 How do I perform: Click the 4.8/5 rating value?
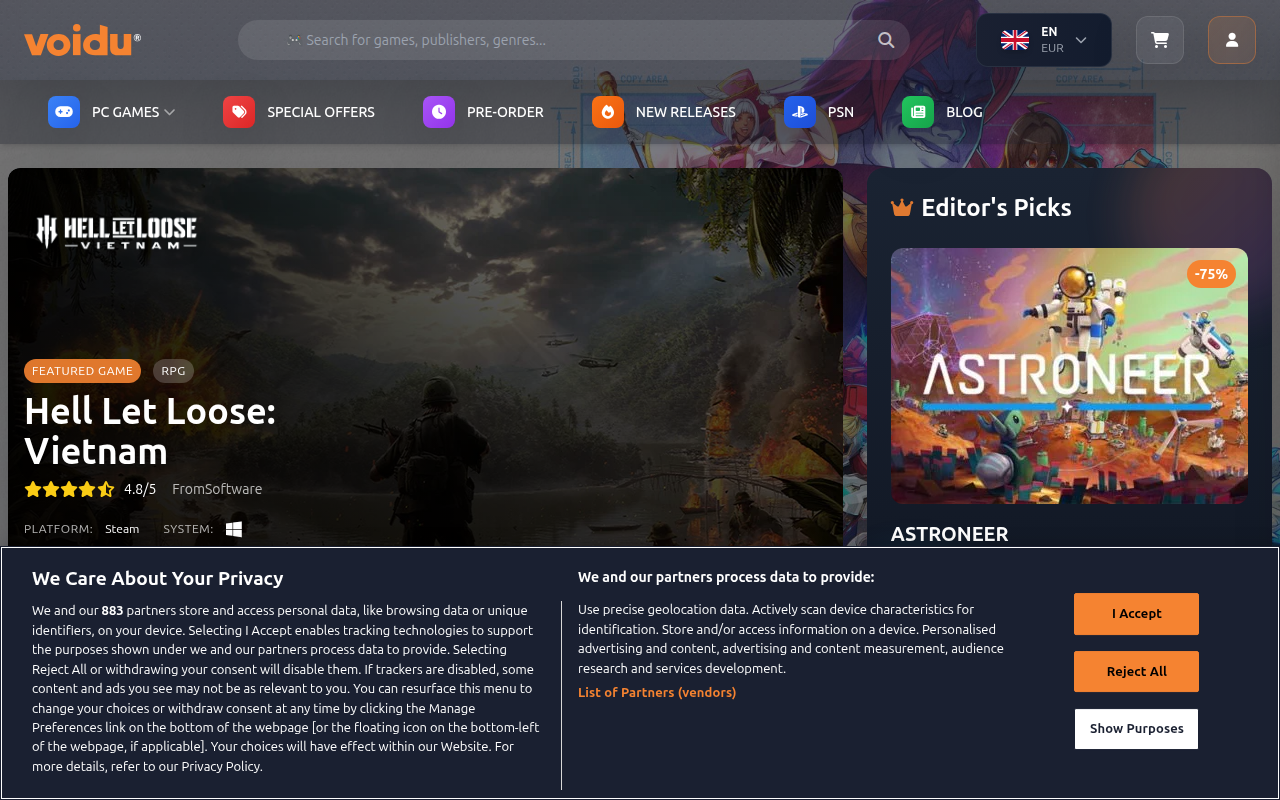(140, 489)
